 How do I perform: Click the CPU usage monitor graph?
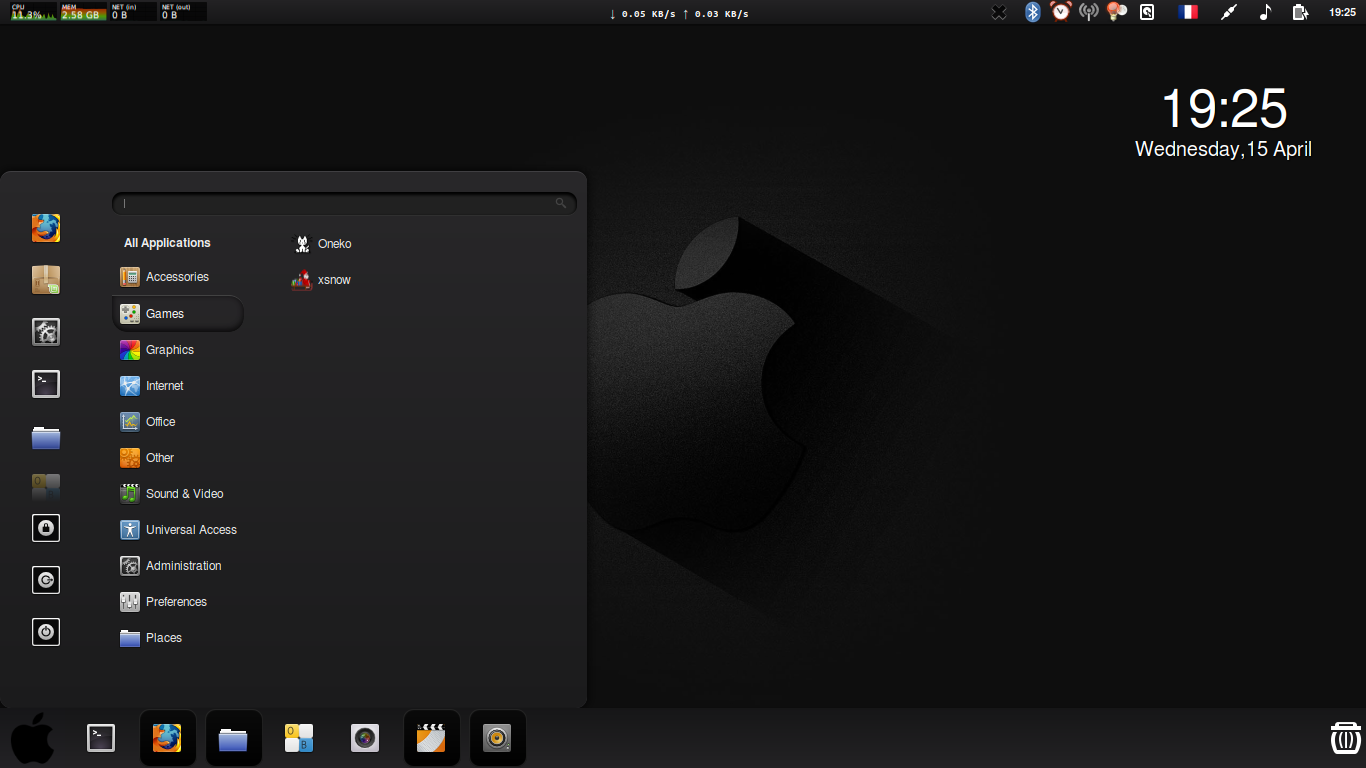[x=33, y=12]
